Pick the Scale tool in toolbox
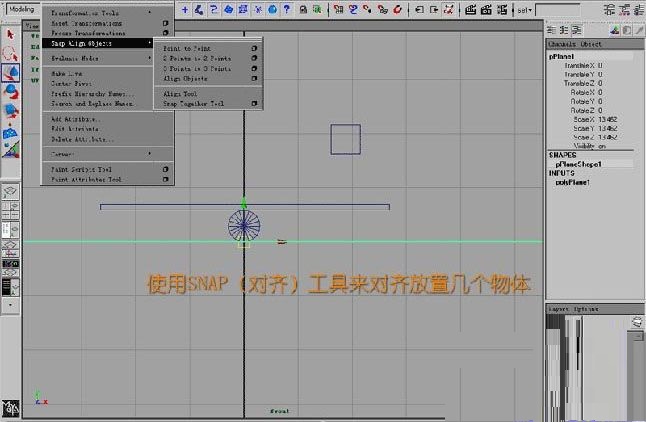The width and height of the screenshot is (646, 422). coord(10,111)
